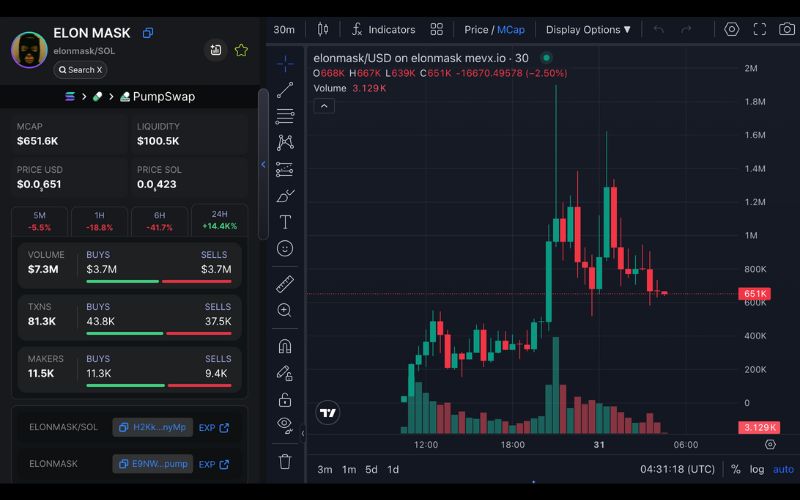Select the XABCD pattern tool
This screenshot has height=500, width=800.
point(285,142)
